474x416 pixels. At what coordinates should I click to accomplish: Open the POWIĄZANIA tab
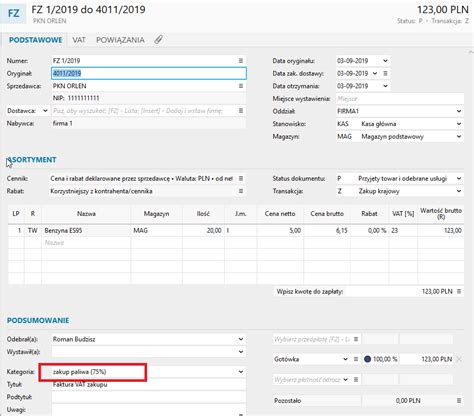(x=120, y=40)
